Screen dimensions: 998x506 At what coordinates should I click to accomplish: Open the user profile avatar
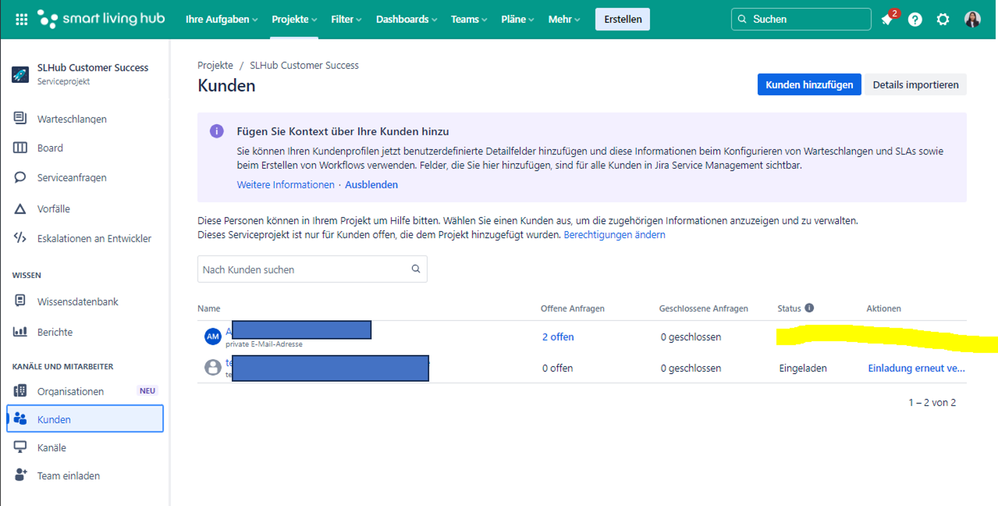pyautogui.click(x=973, y=19)
